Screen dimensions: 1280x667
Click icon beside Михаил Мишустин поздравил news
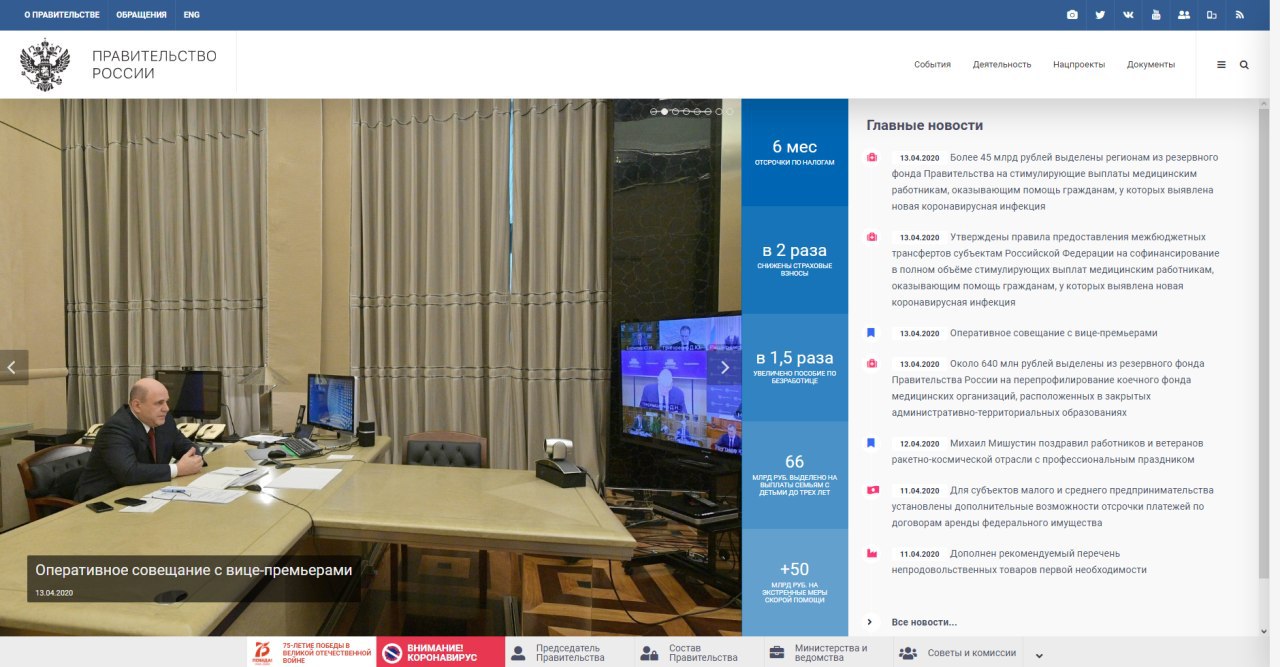[x=871, y=442]
